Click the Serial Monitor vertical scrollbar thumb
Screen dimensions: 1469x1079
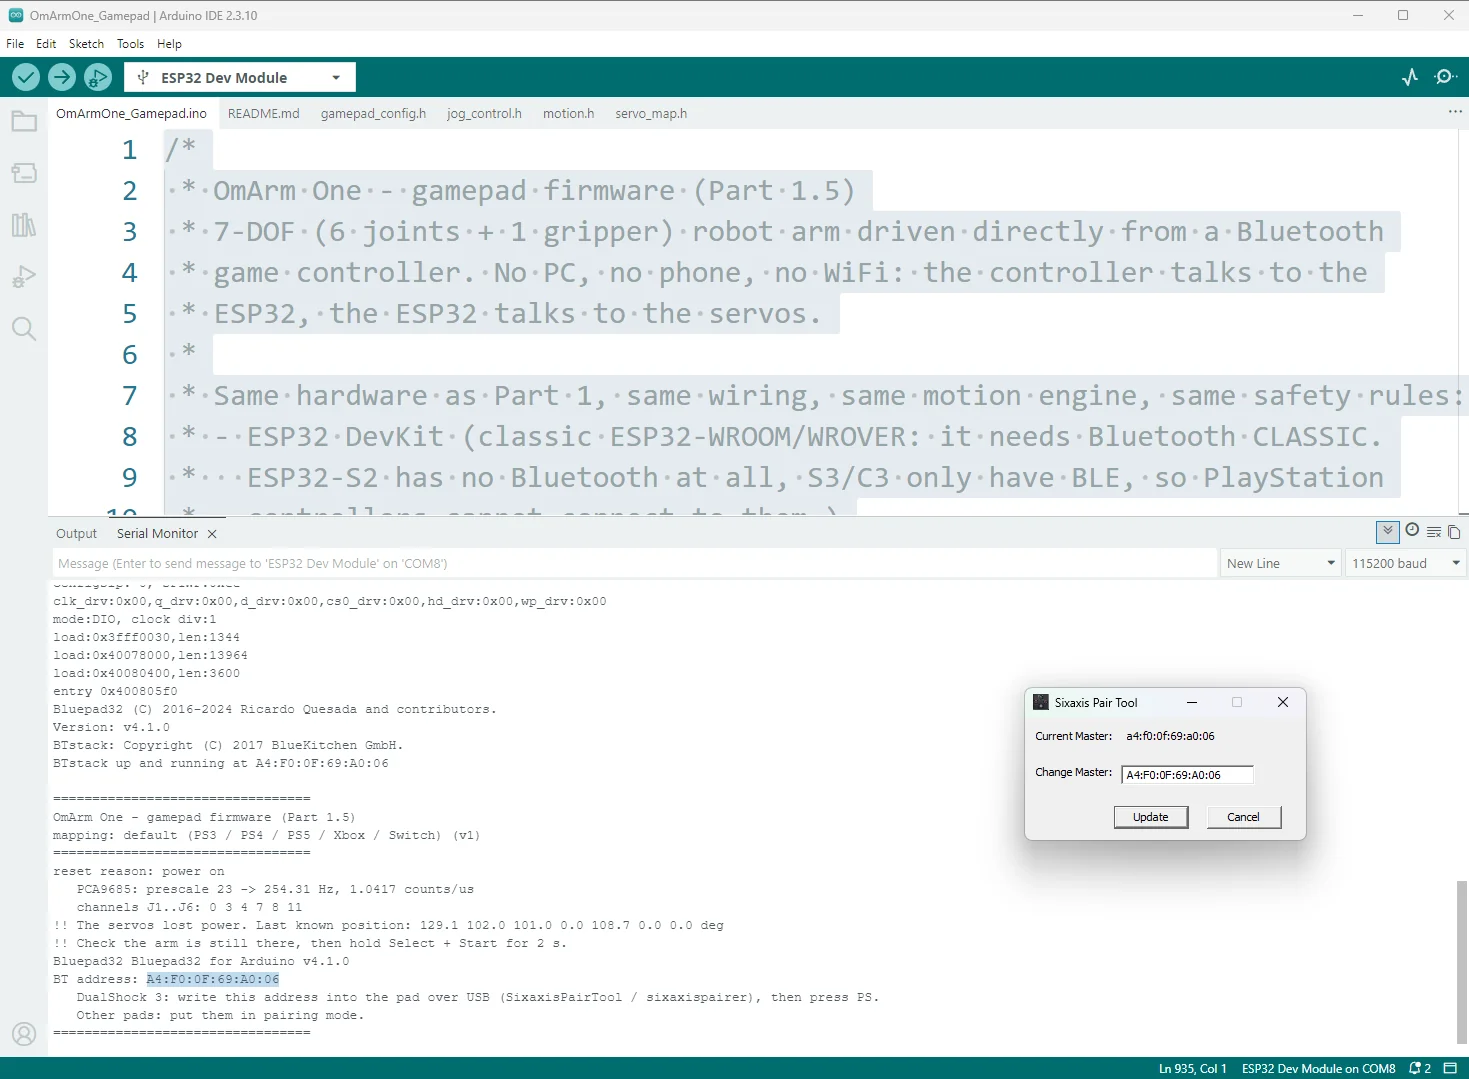(x=1461, y=962)
